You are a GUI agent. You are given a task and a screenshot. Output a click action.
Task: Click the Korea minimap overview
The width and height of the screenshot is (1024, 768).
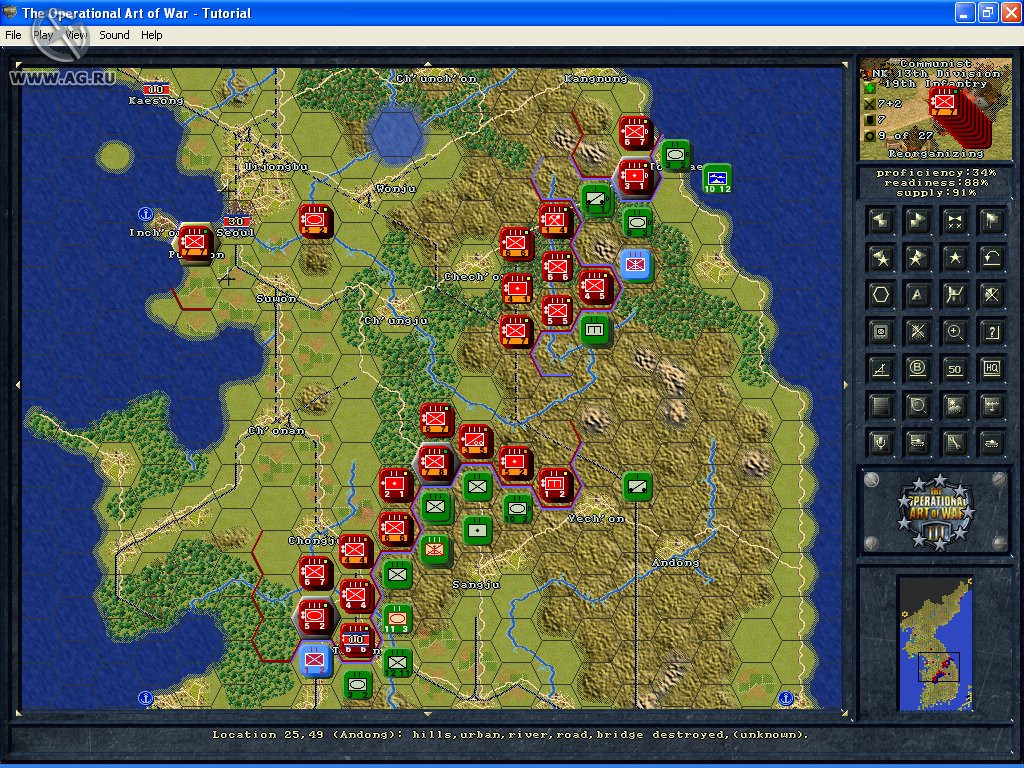[x=936, y=643]
